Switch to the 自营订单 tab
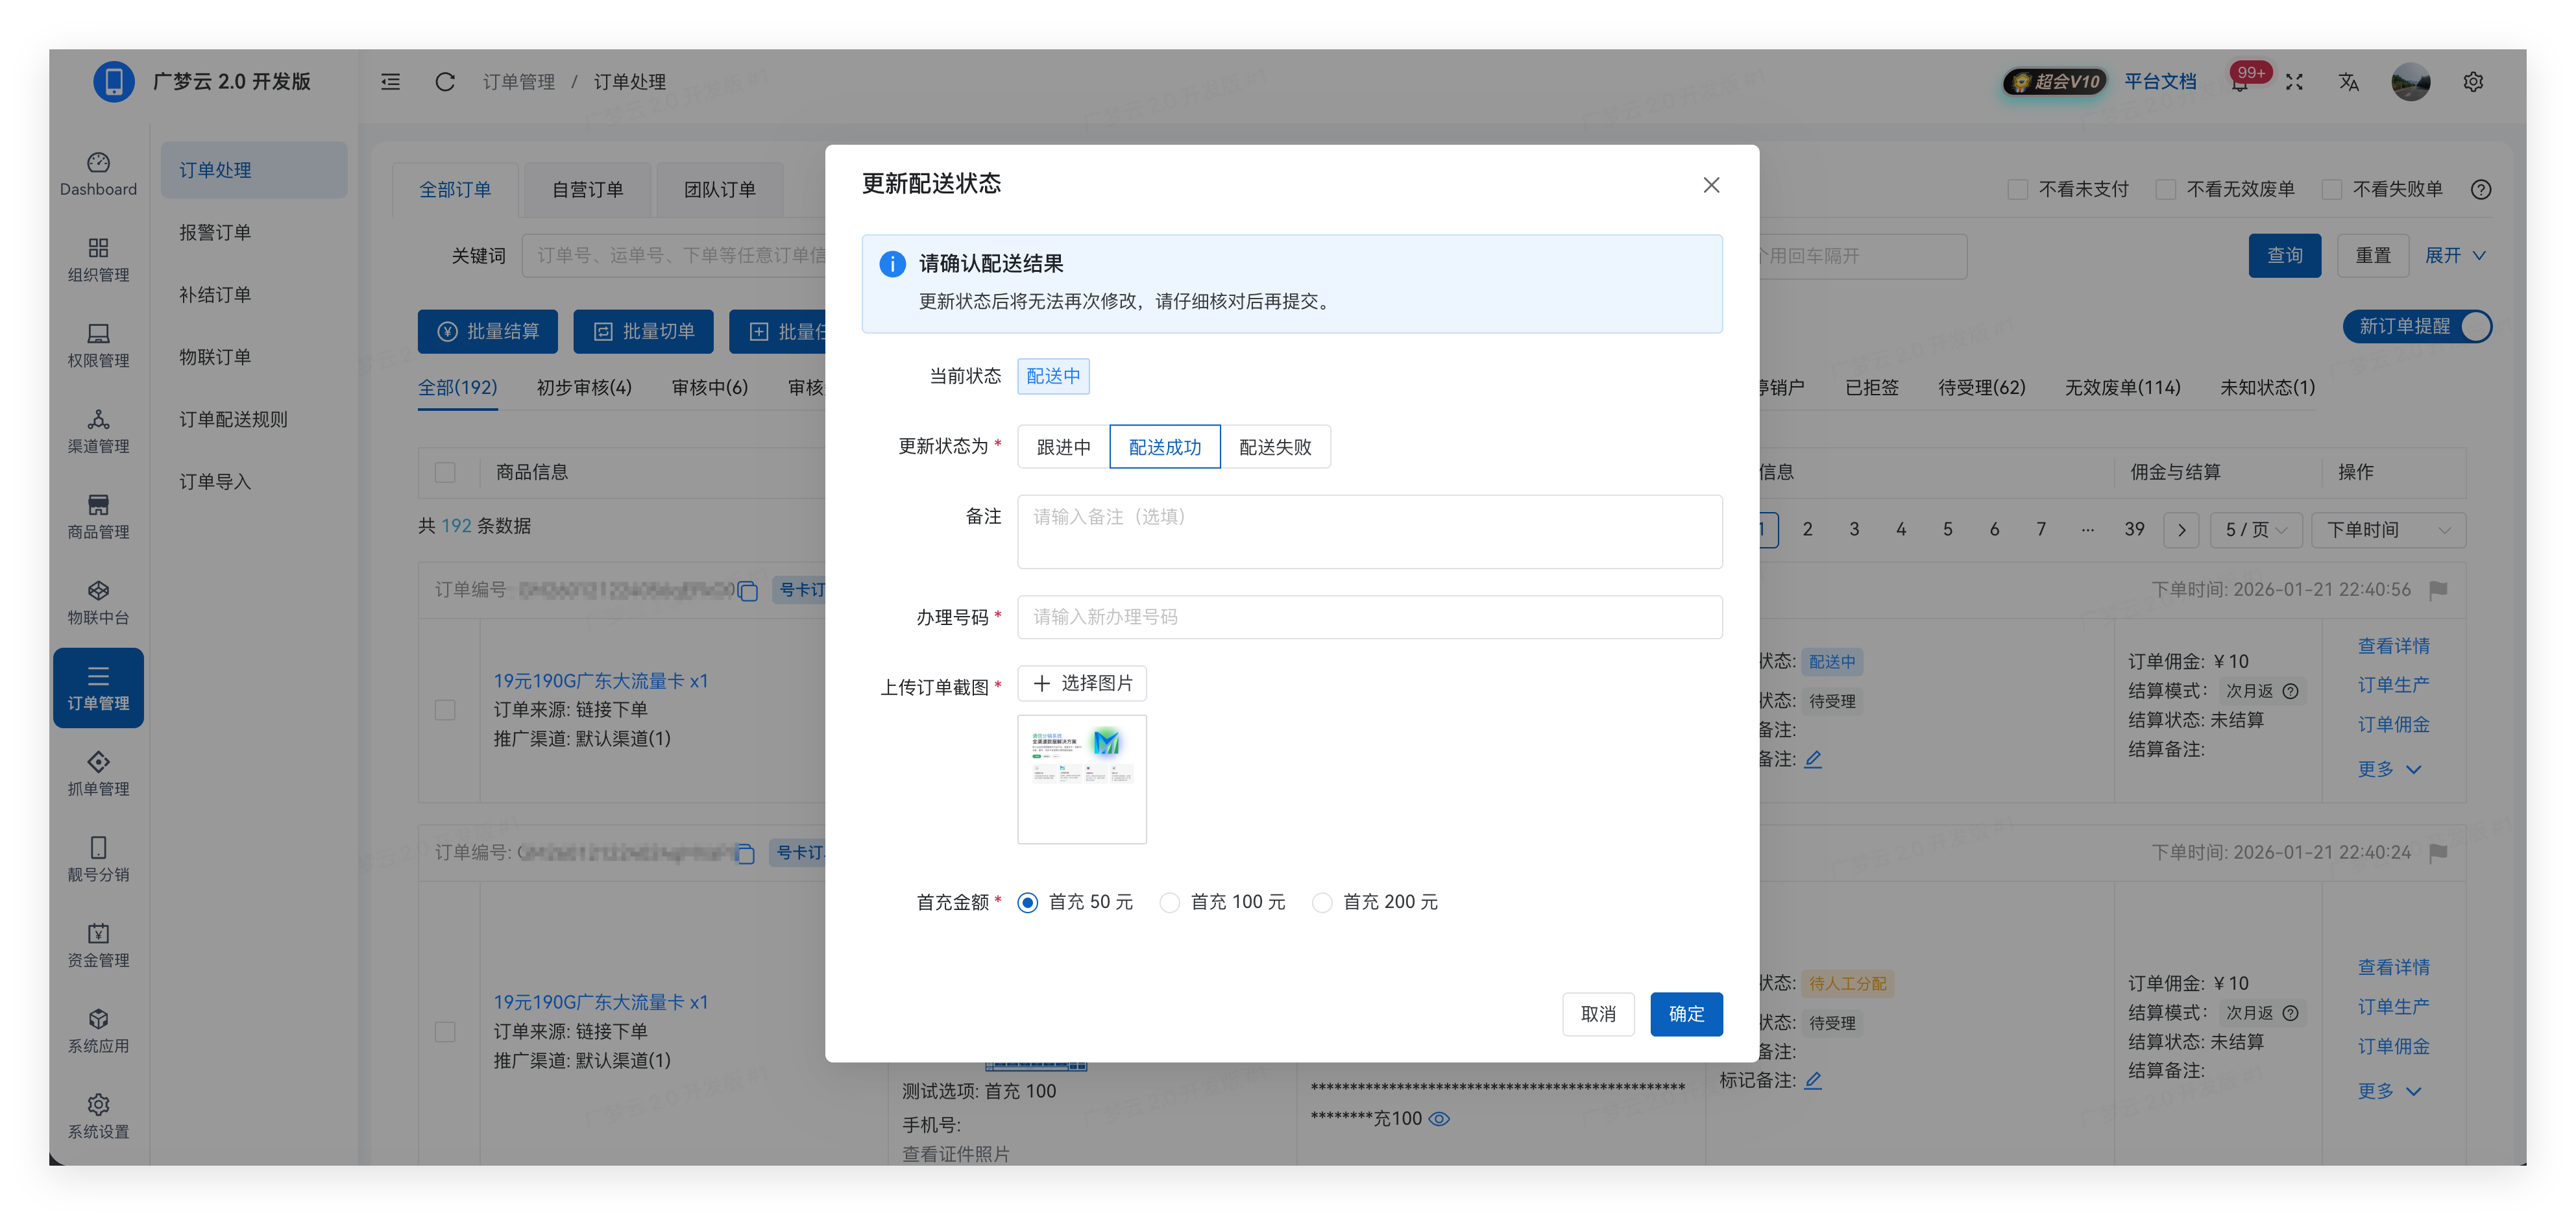This screenshot has height=1215, width=2576. pos(586,189)
